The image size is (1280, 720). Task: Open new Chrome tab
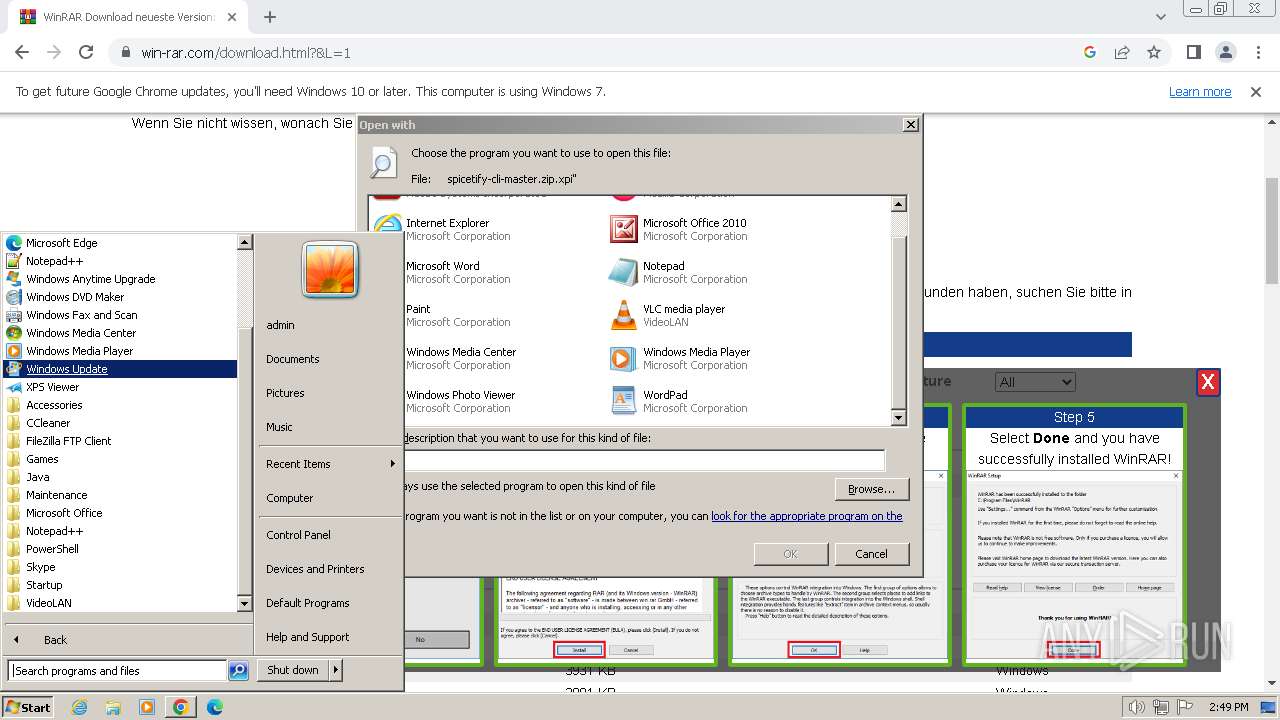(x=270, y=17)
